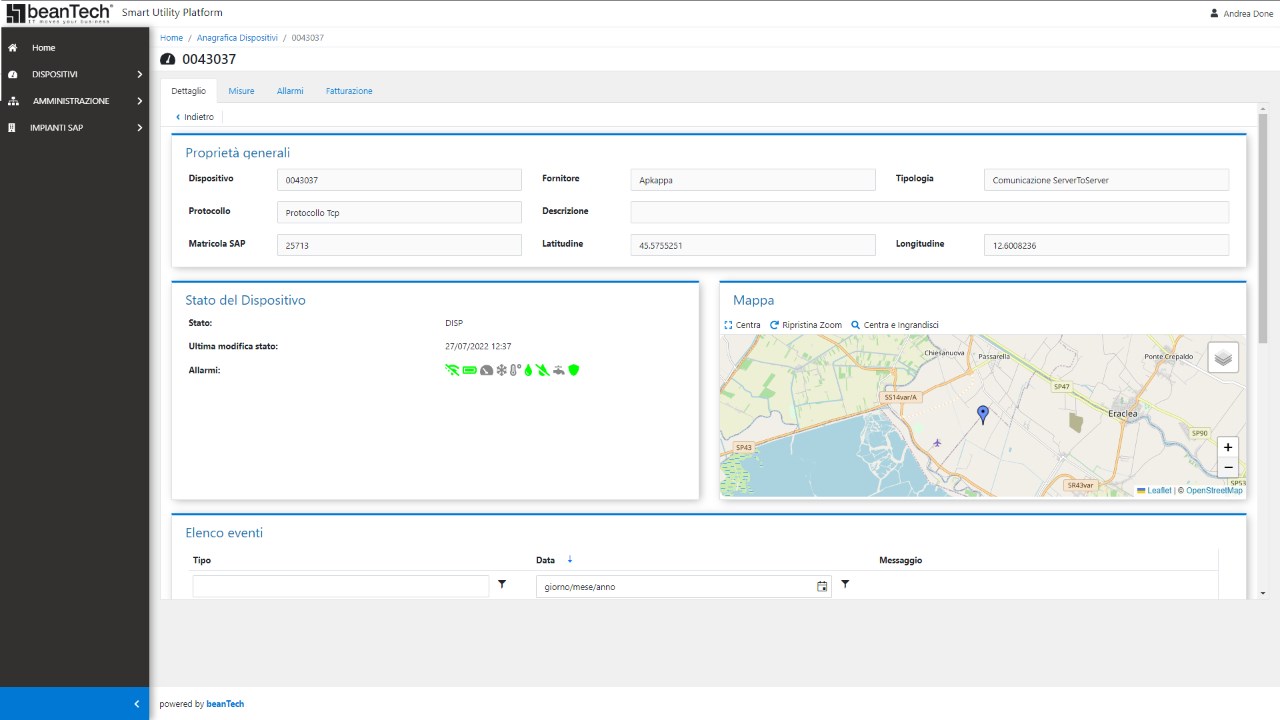Click the snowflake frost alarm icon

point(502,370)
